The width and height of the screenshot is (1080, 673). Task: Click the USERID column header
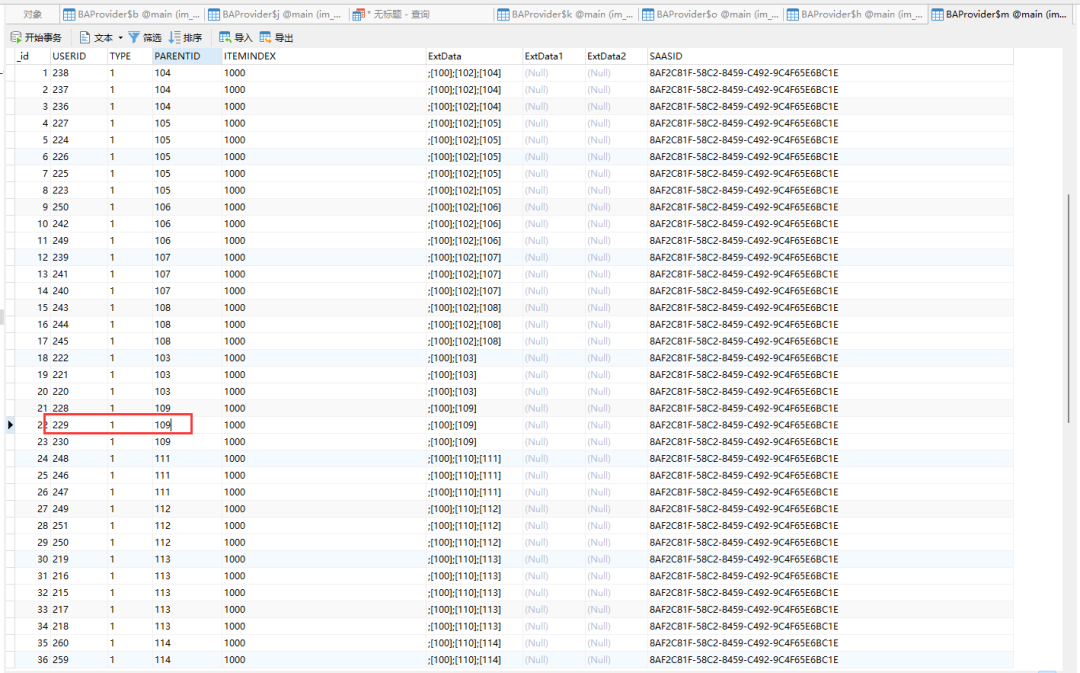[79, 56]
